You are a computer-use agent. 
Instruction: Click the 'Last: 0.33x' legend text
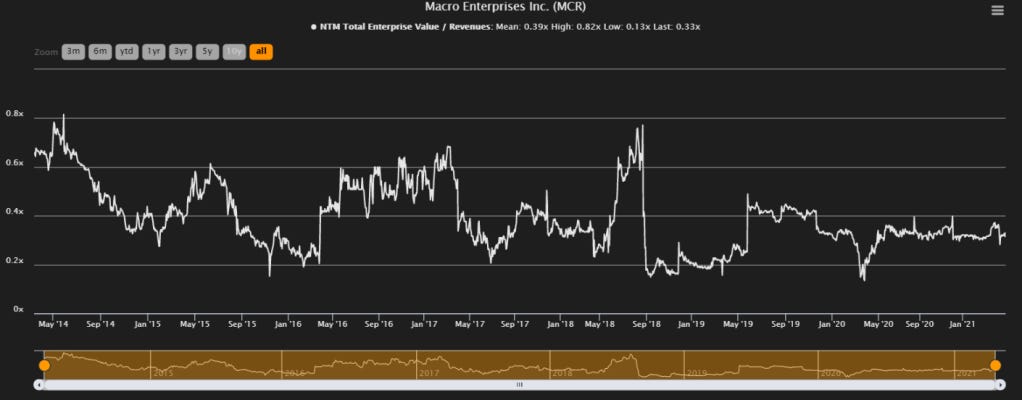(677, 27)
